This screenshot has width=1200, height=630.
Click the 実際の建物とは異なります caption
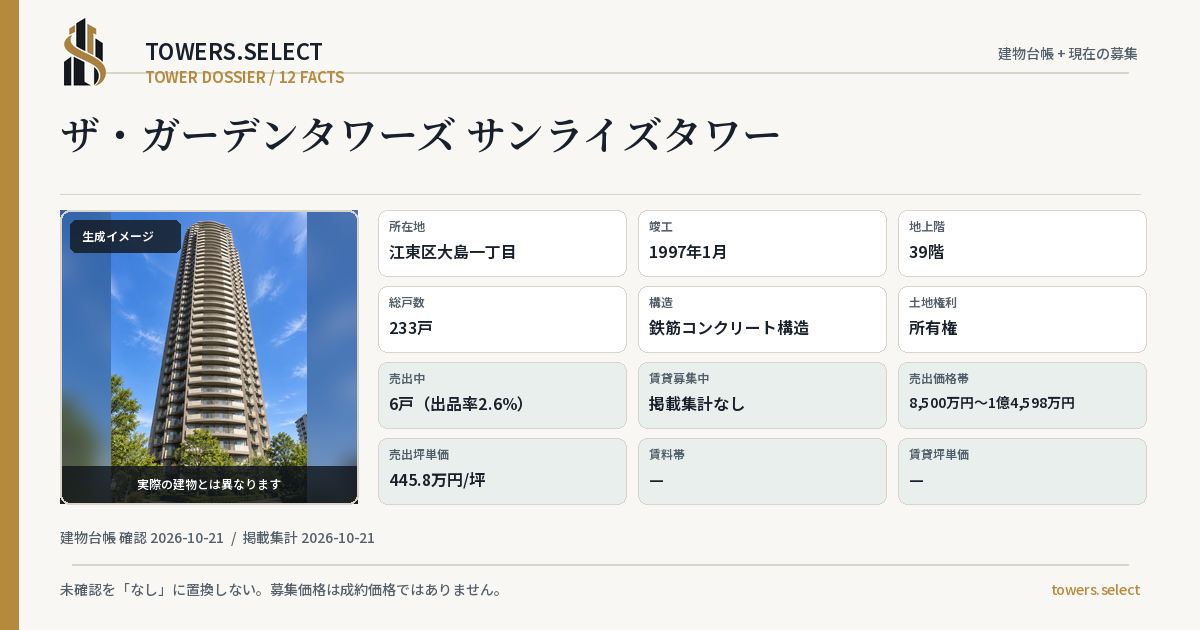tap(209, 484)
